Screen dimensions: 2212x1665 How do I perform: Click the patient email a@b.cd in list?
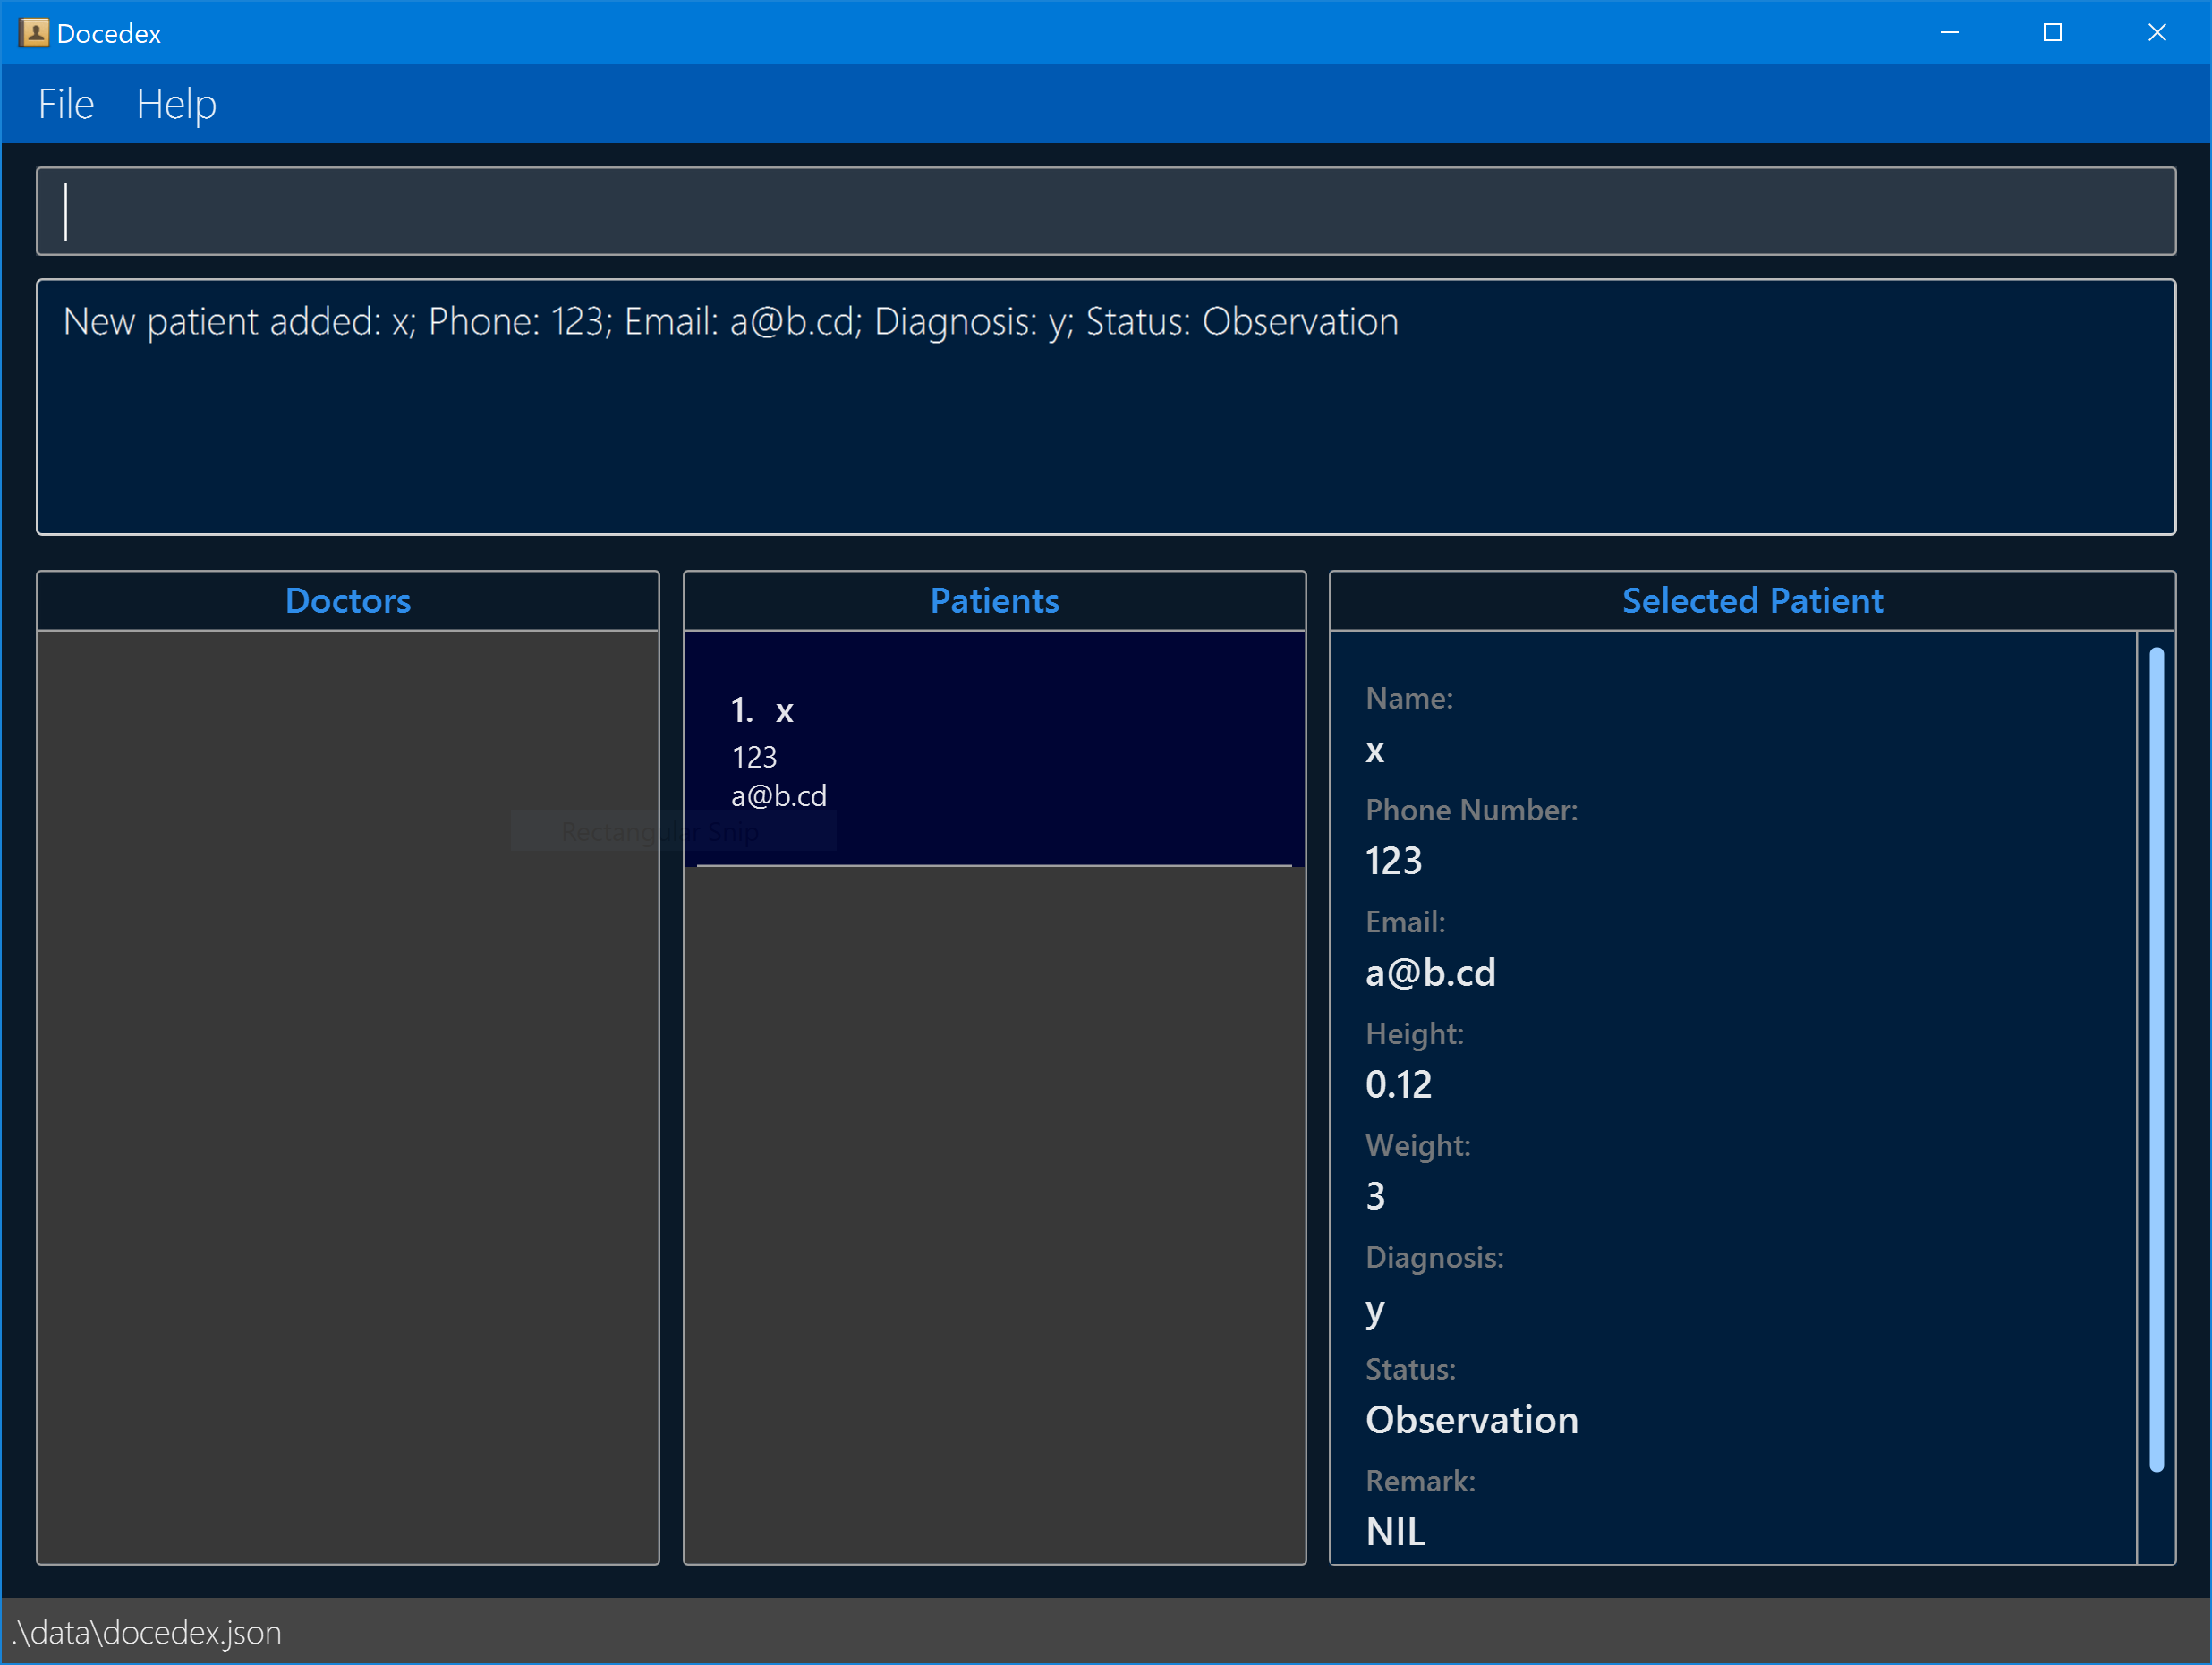click(779, 797)
